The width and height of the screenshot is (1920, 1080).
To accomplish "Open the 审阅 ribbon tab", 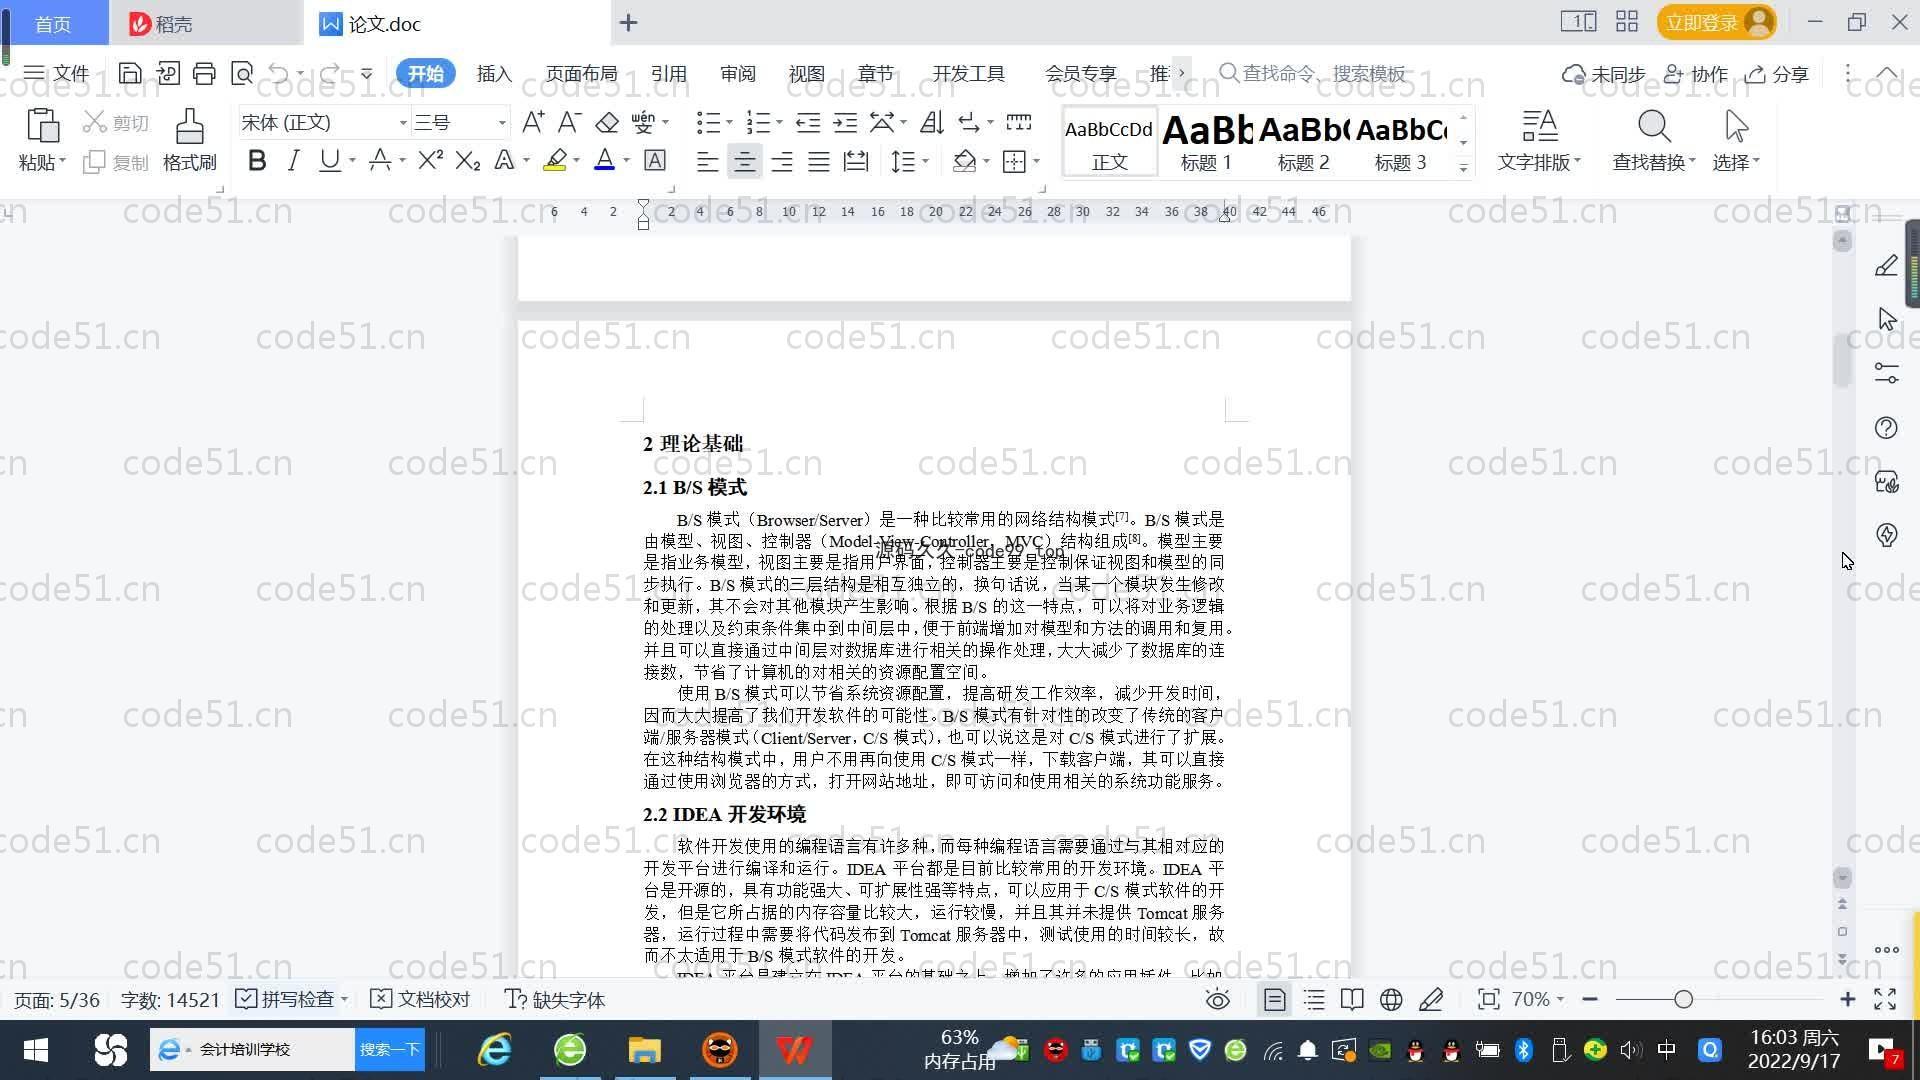I will coord(737,73).
